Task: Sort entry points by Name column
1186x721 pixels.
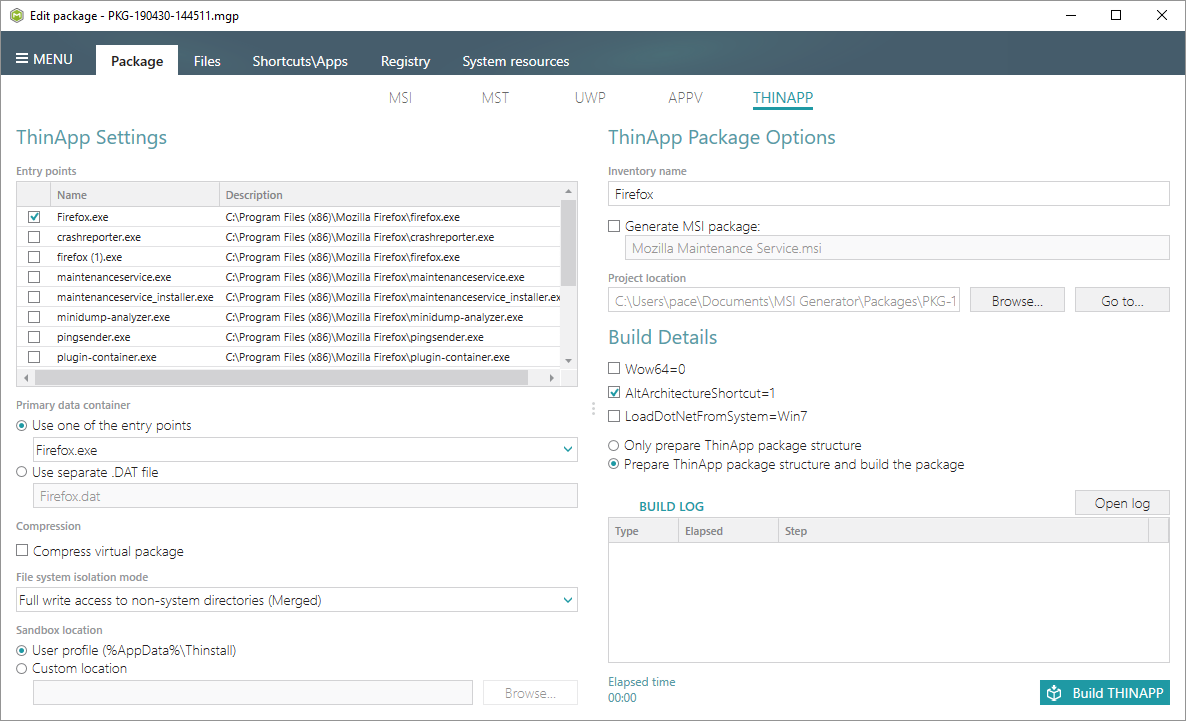Action: (135, 194)
